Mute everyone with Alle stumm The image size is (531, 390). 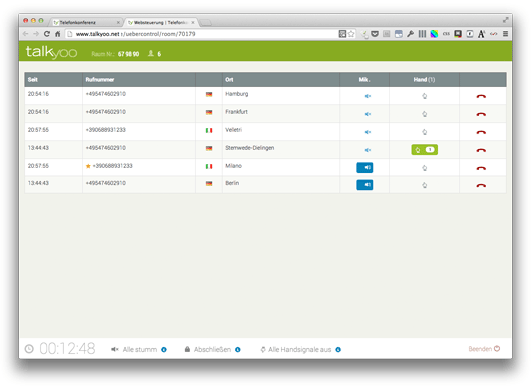[134, 349]
